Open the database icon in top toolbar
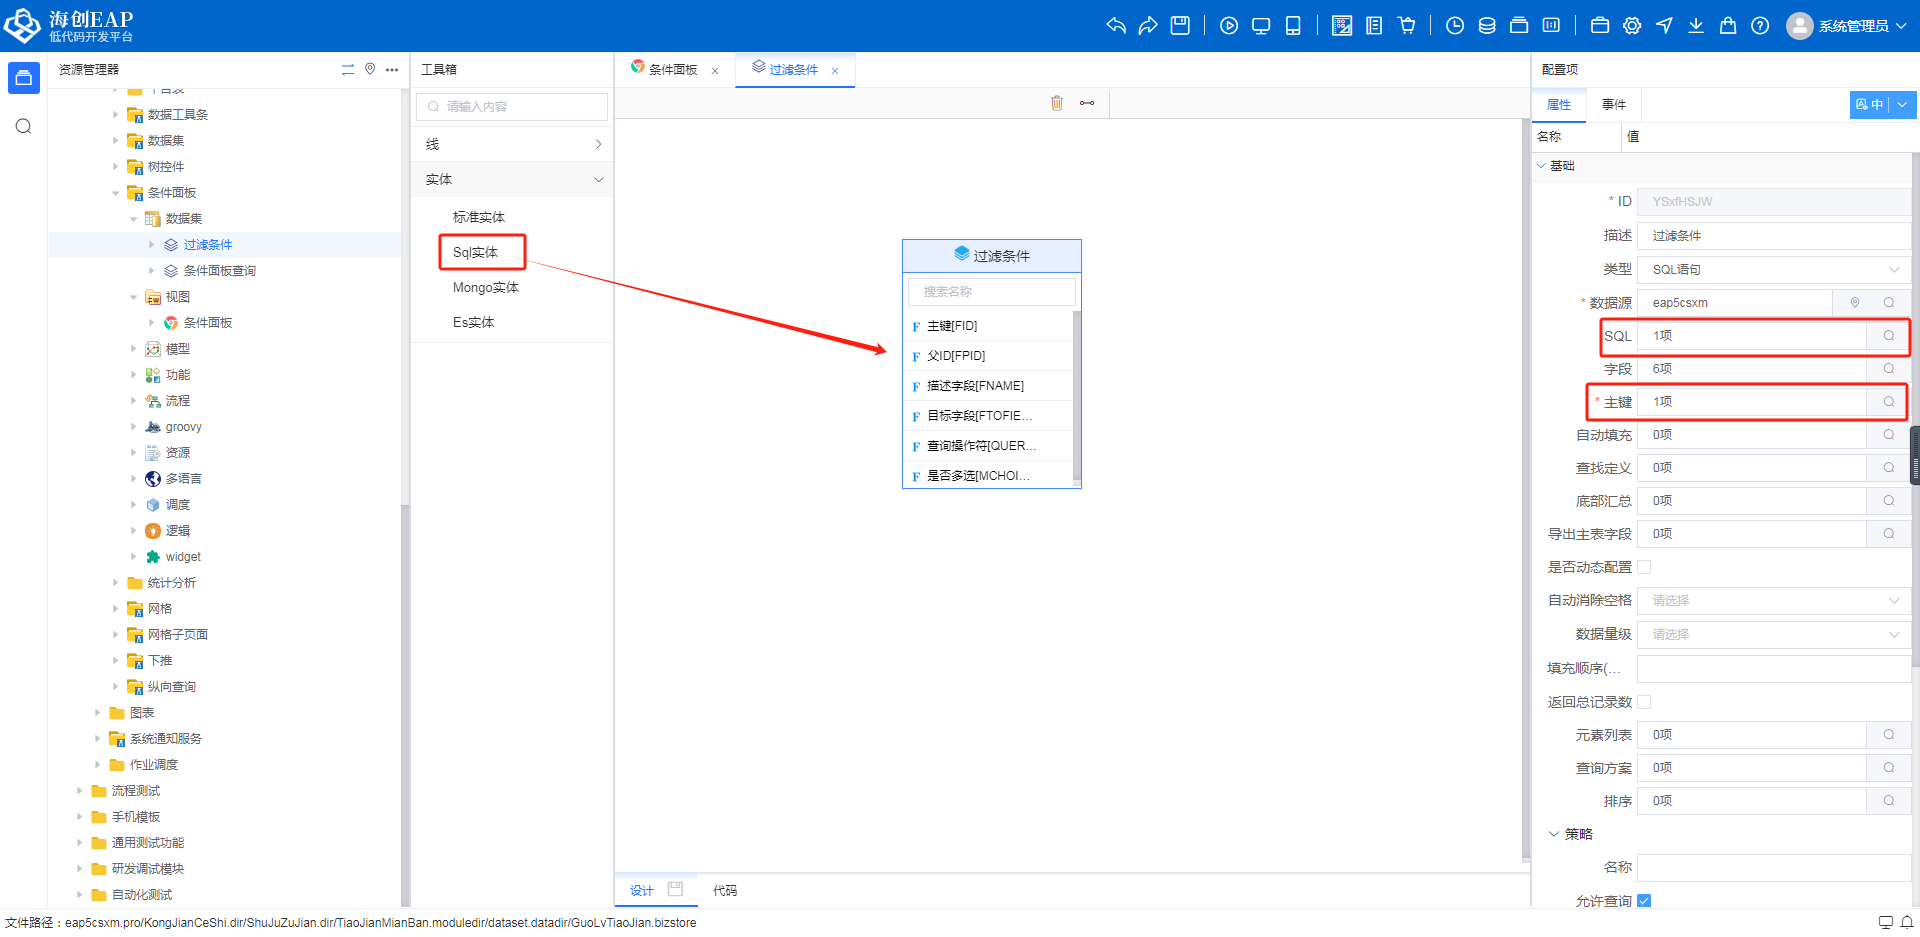Screen dimensions: 1920x937 click(1487, 26)
